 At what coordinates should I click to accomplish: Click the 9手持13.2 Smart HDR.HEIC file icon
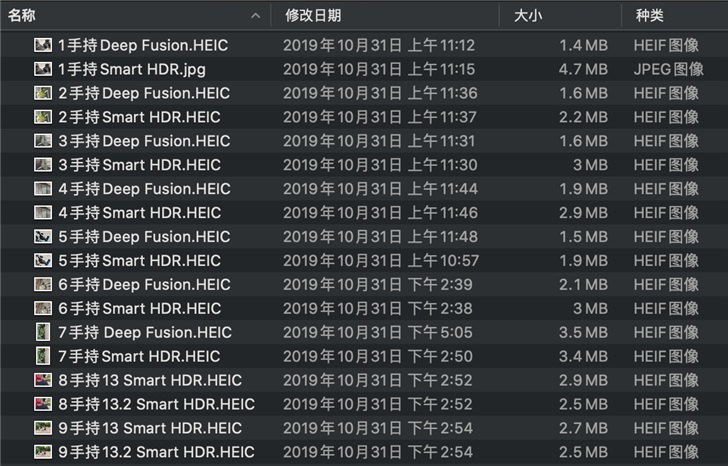coord(43,452)
